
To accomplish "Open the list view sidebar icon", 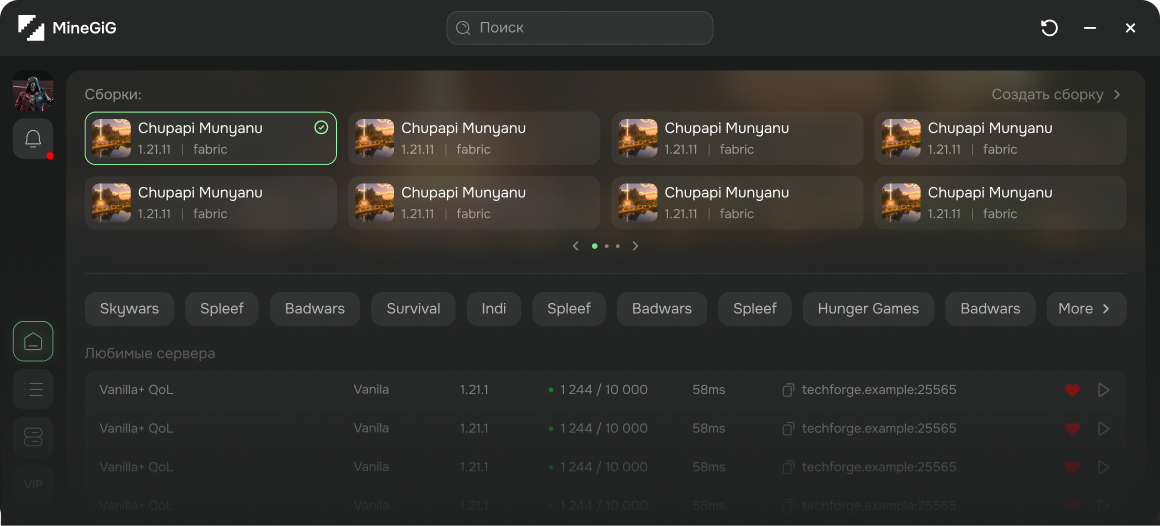I will coord(33,389).
